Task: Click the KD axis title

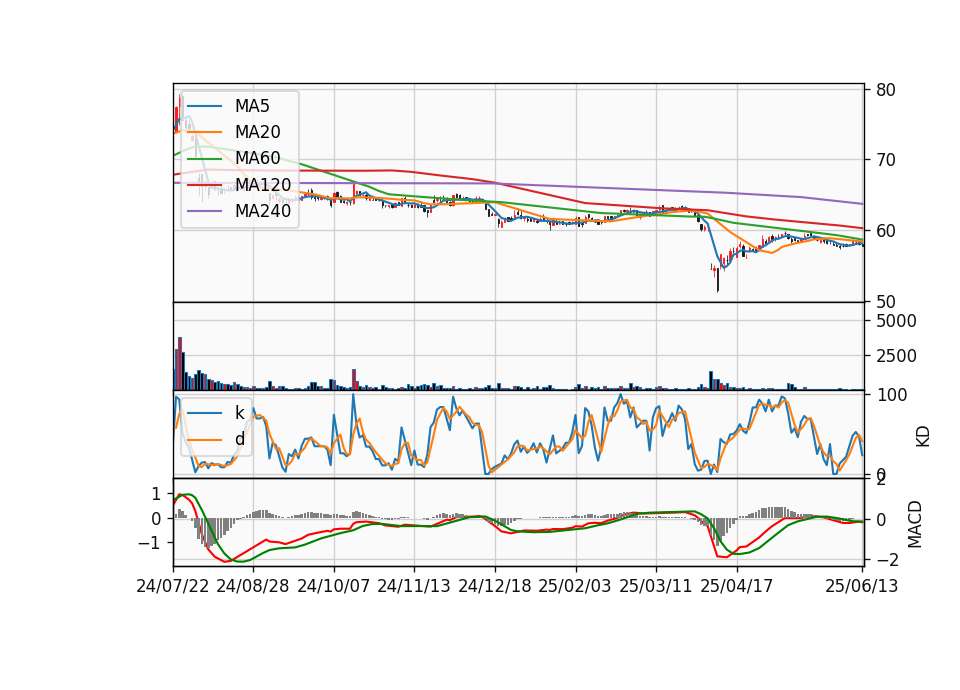Action: [922, 436]
